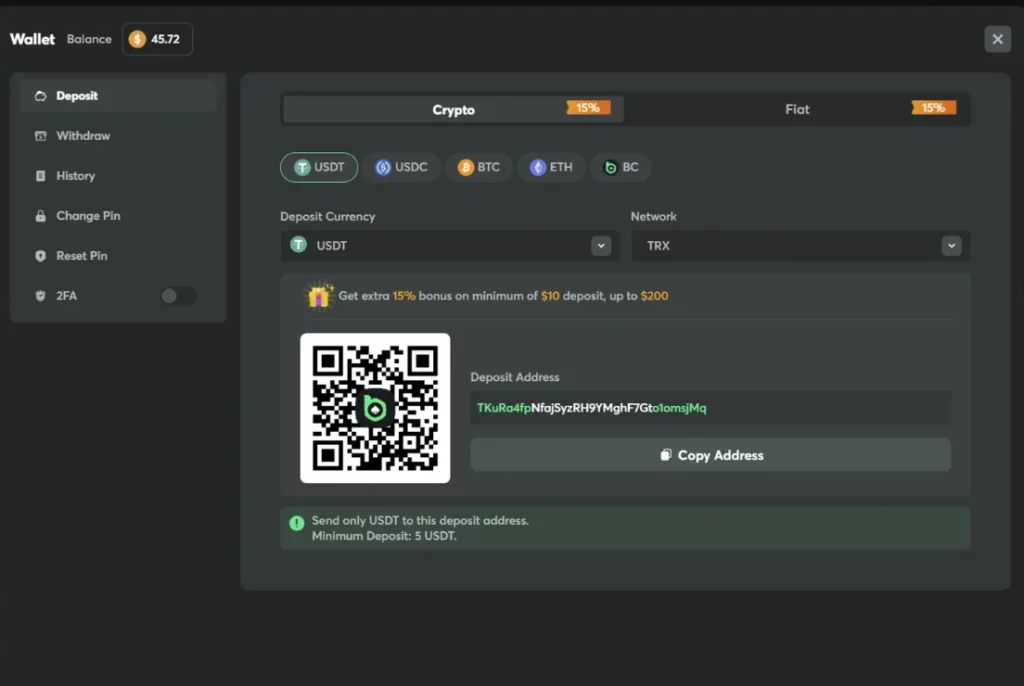The image size is (1024, 686).
Task: Select the USDT coin chip
Action: coord(319,167)
